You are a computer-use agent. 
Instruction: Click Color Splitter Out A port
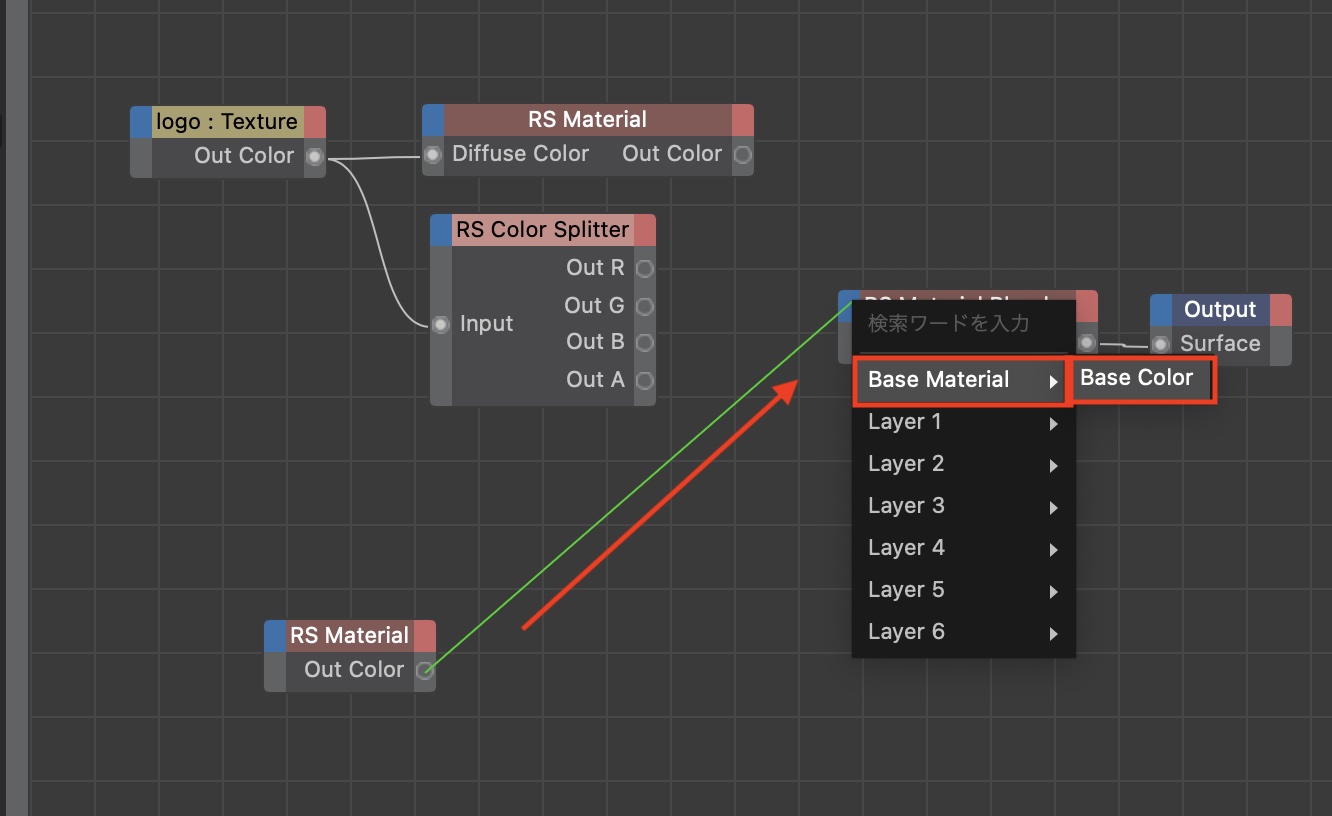coord(645,380)
